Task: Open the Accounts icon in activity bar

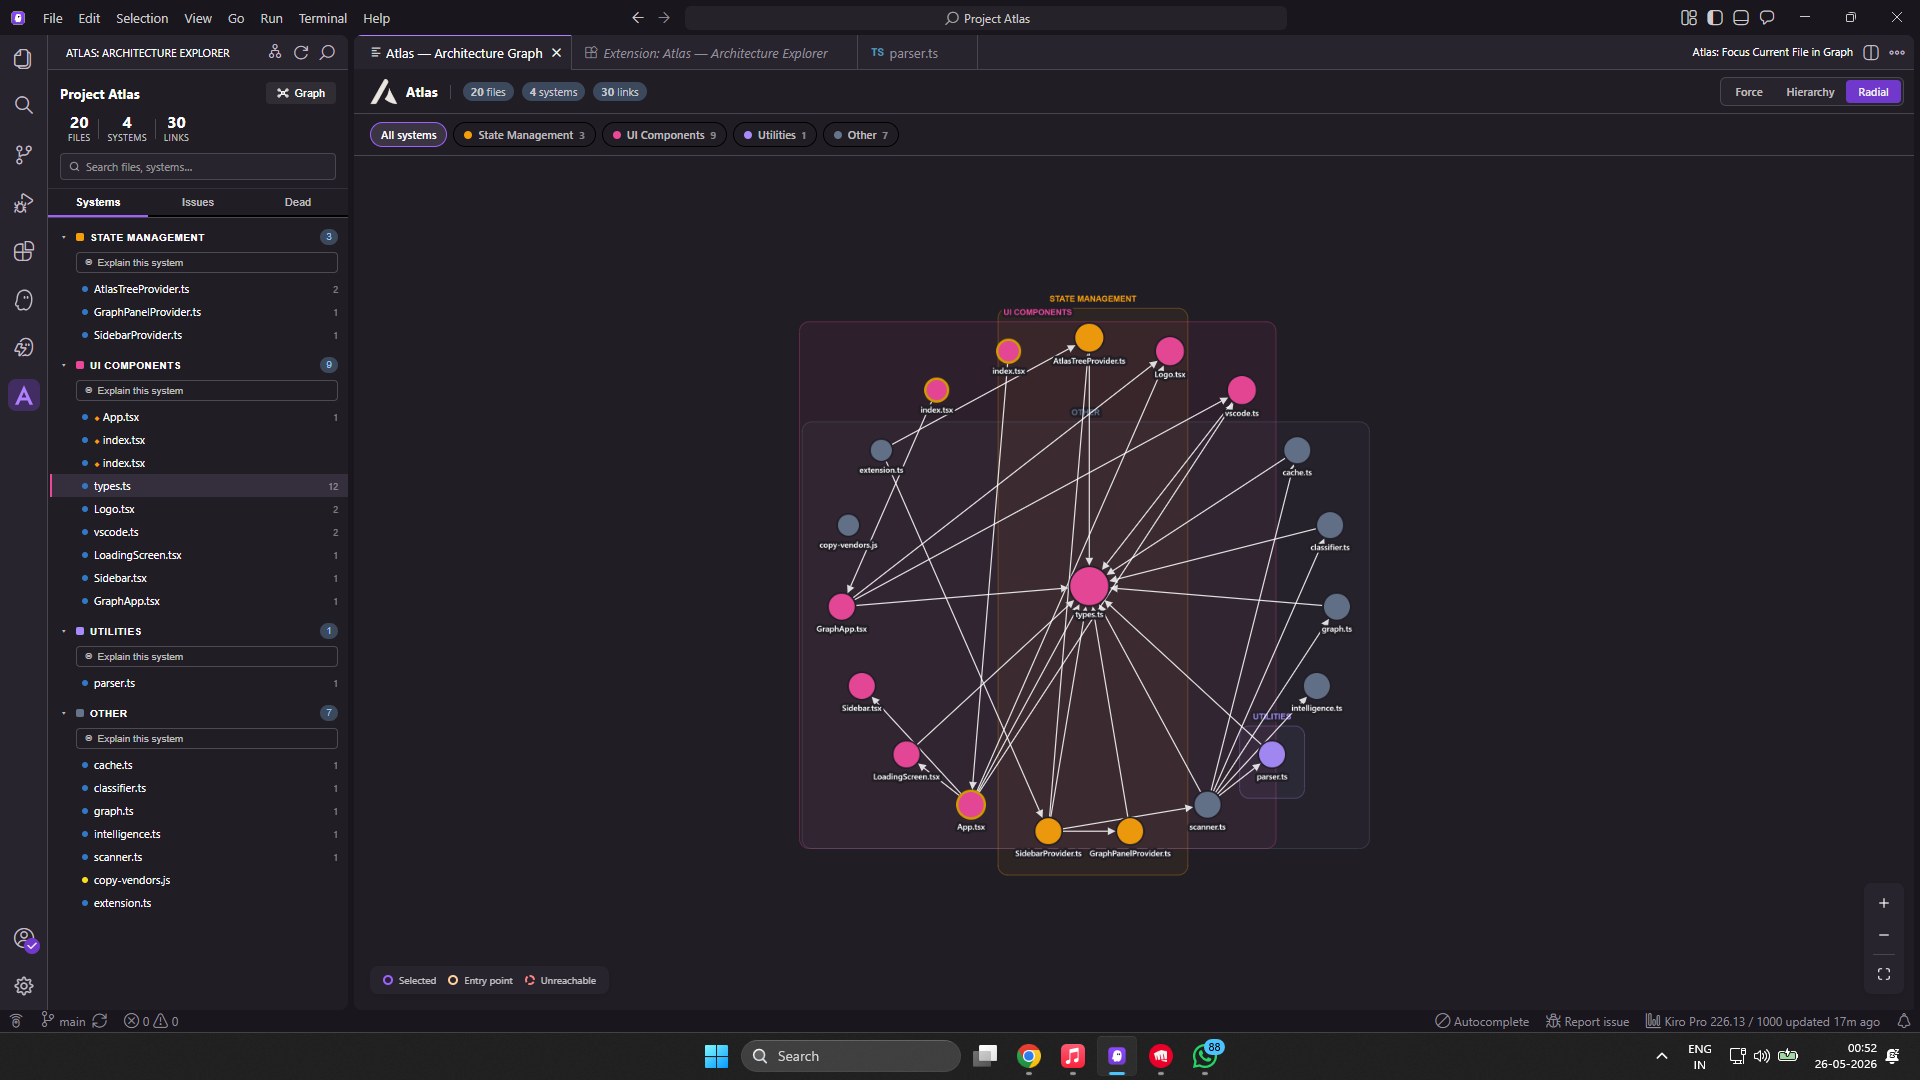Action: click(x=24, y=939)
